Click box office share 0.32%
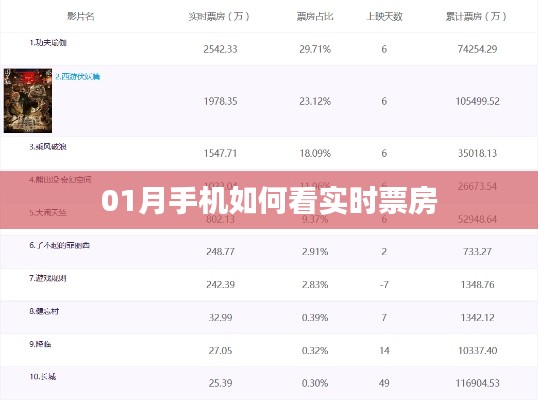This screenshot has width=538, height=400. (x=315, y=350)
